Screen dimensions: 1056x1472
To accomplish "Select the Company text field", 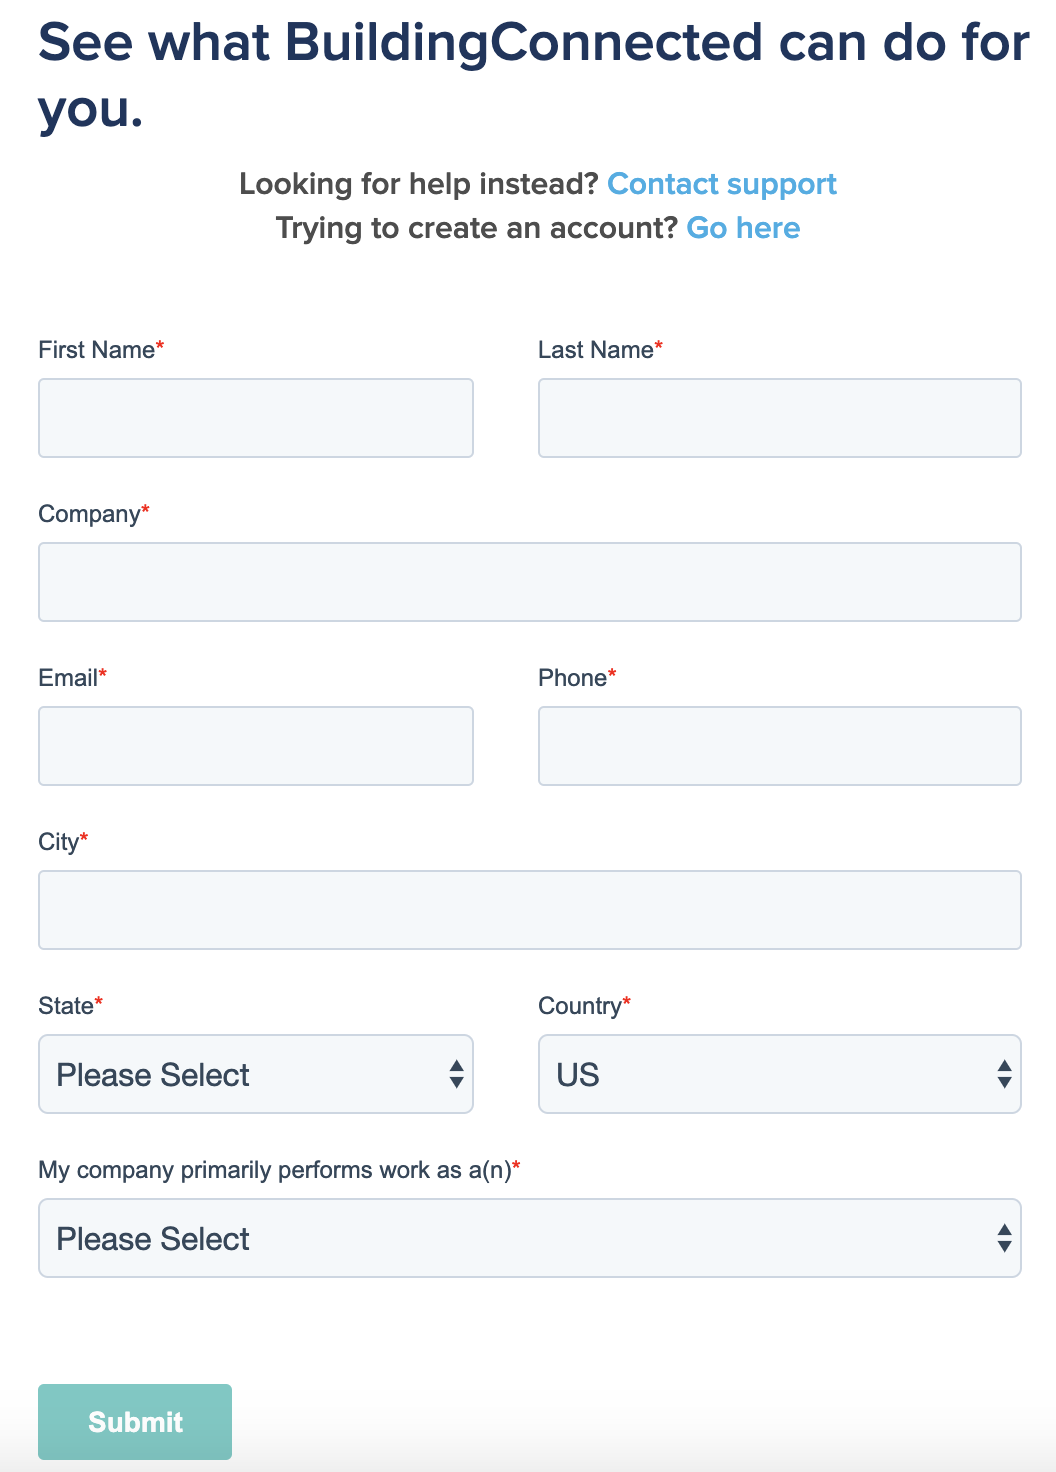I will (x=529, y=582).
